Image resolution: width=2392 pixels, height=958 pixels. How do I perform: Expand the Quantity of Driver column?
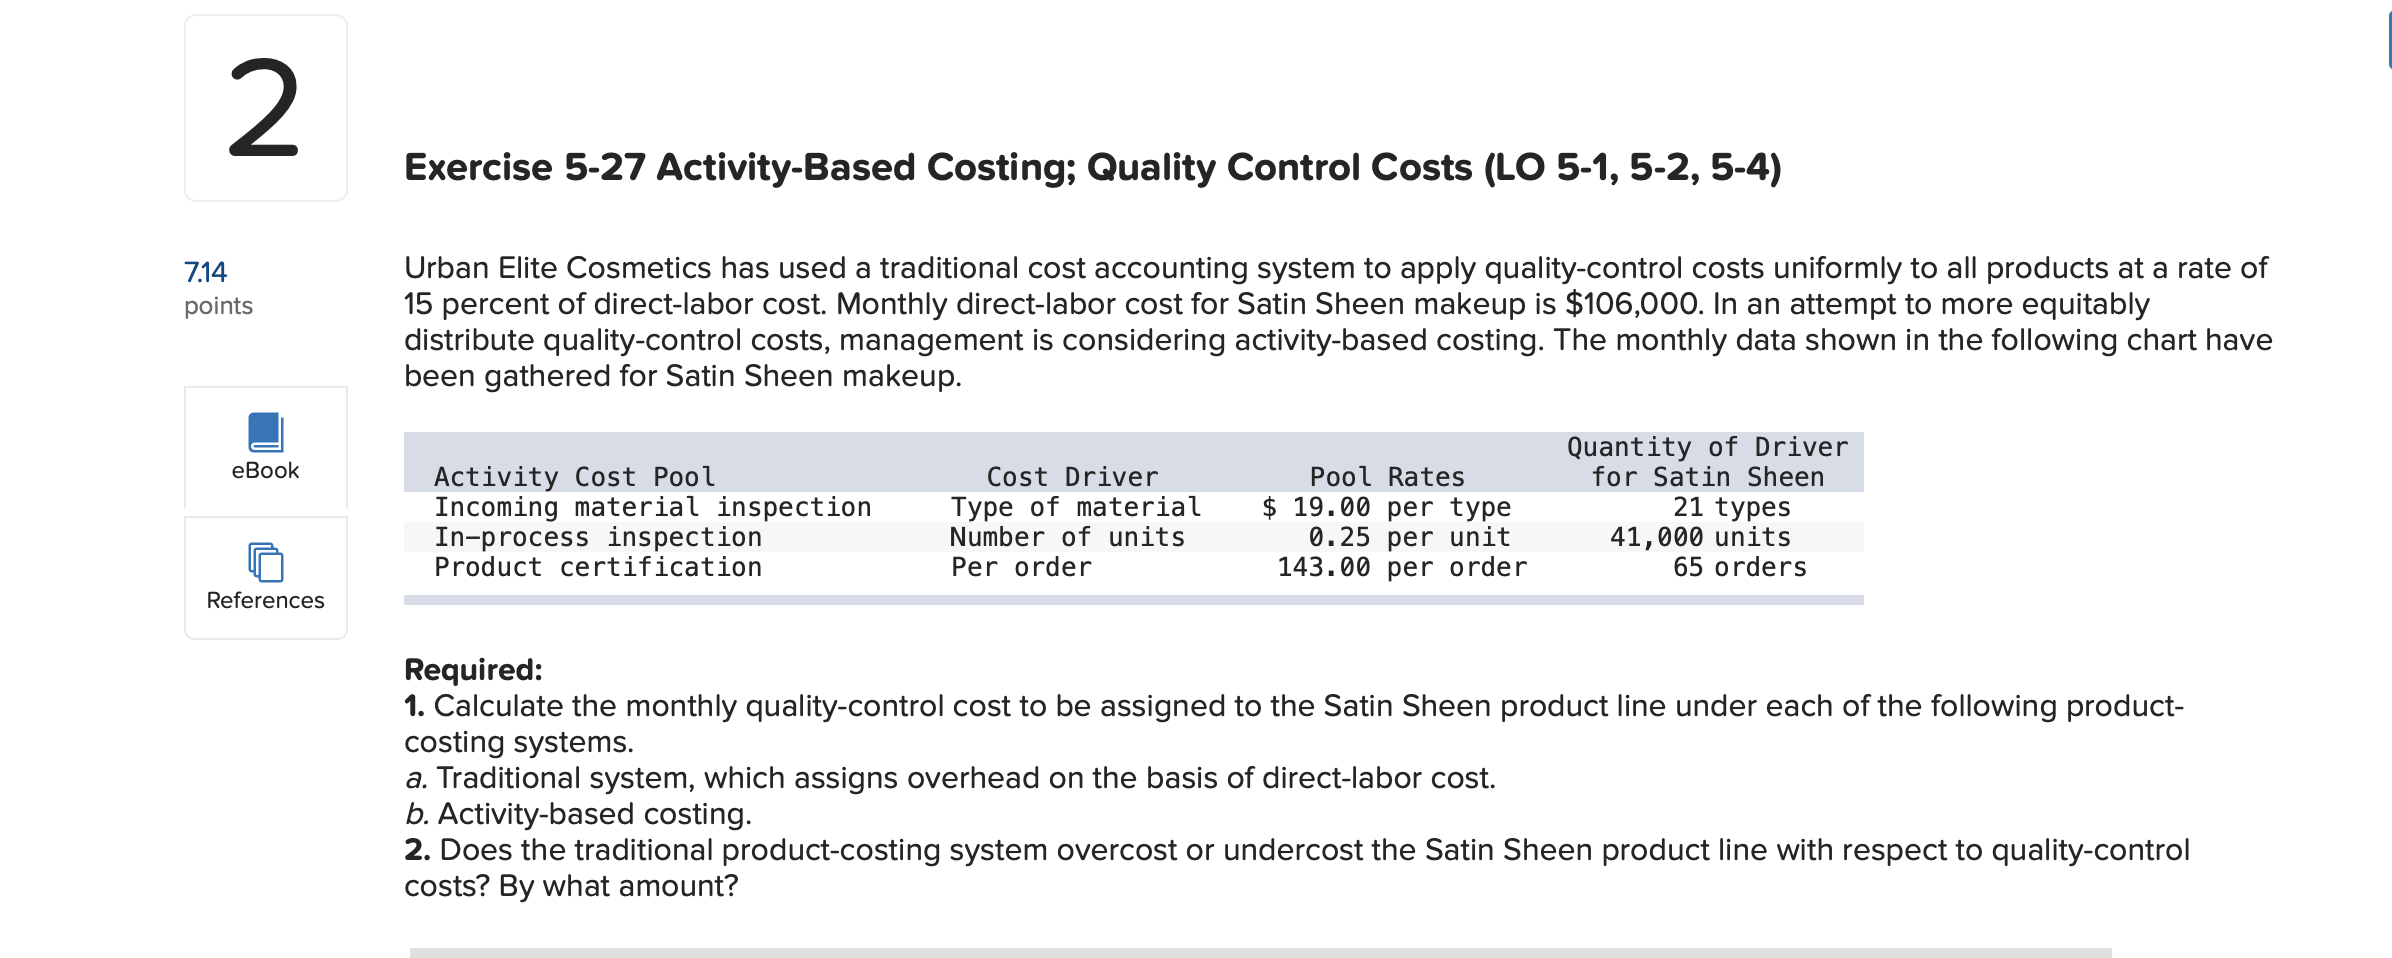(1705, 462)
